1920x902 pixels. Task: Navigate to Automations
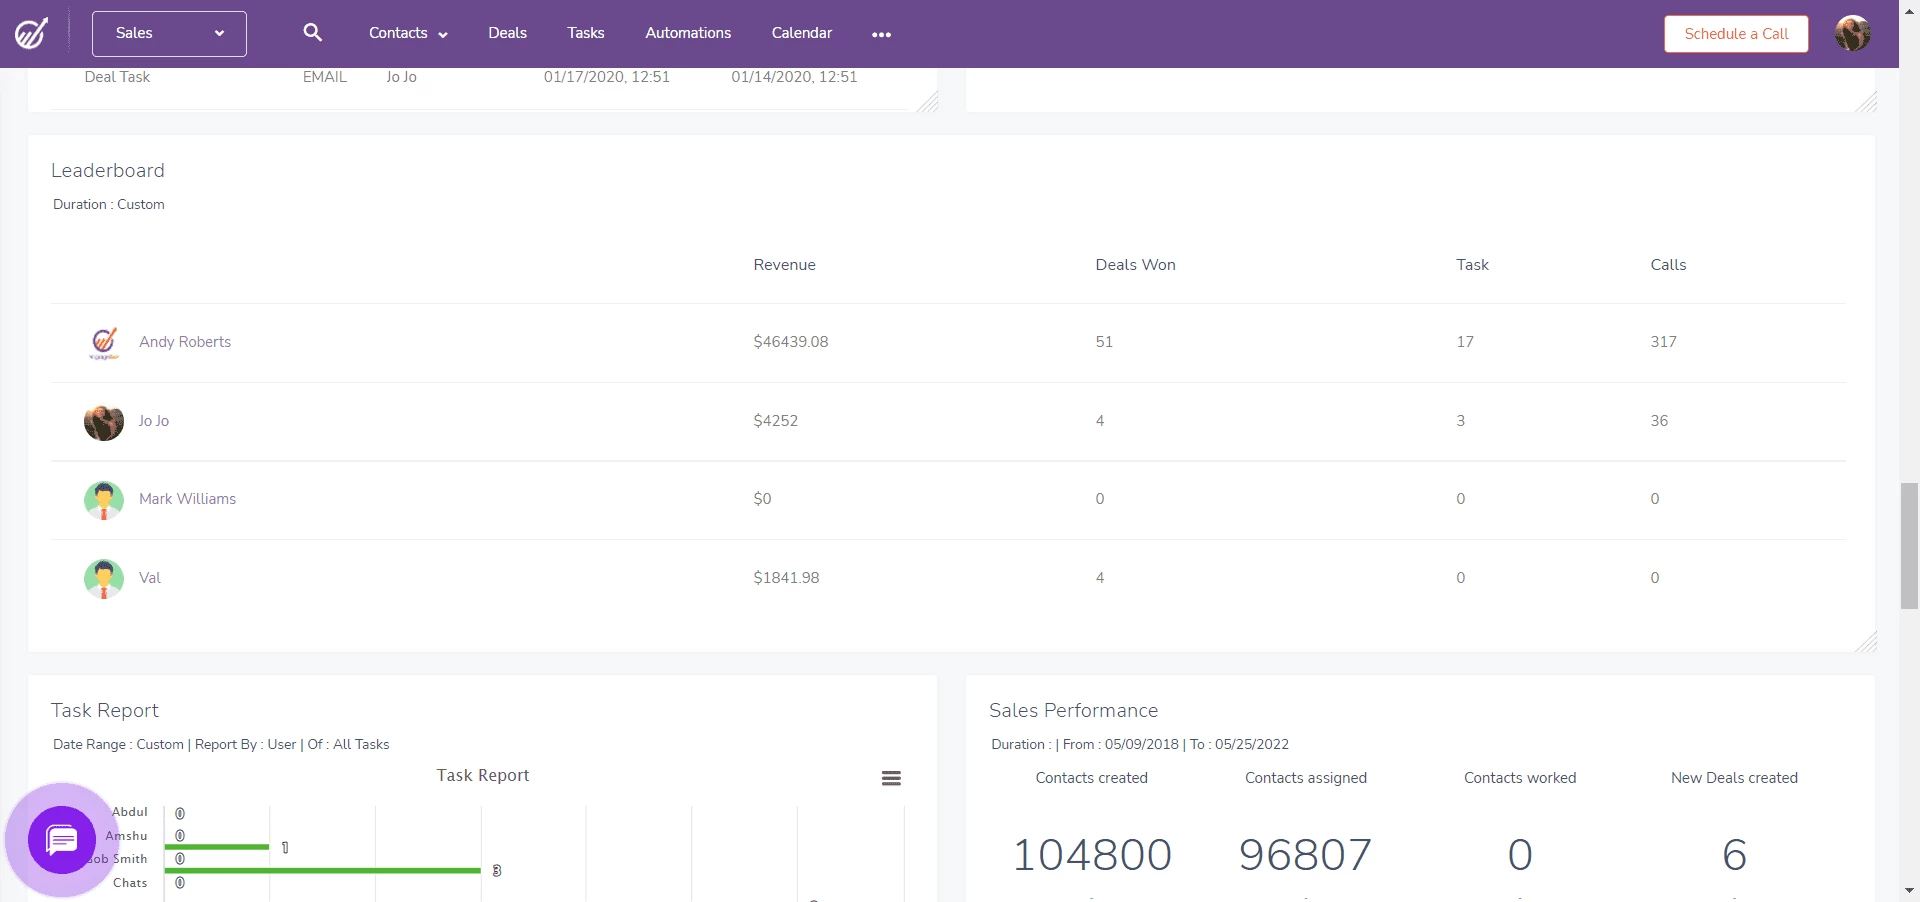point(688,33)
